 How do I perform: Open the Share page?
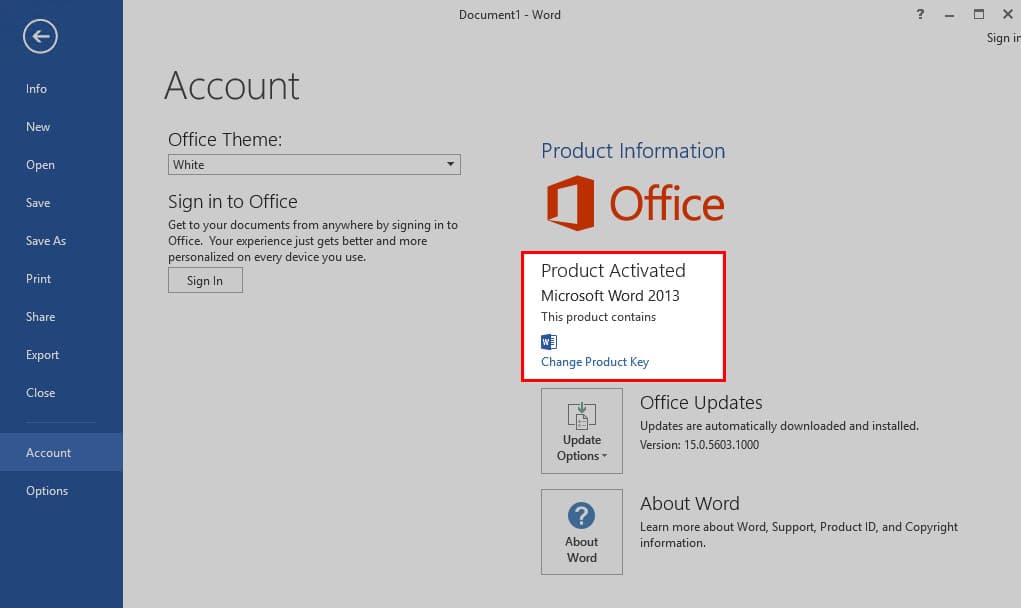click(61, 317)
